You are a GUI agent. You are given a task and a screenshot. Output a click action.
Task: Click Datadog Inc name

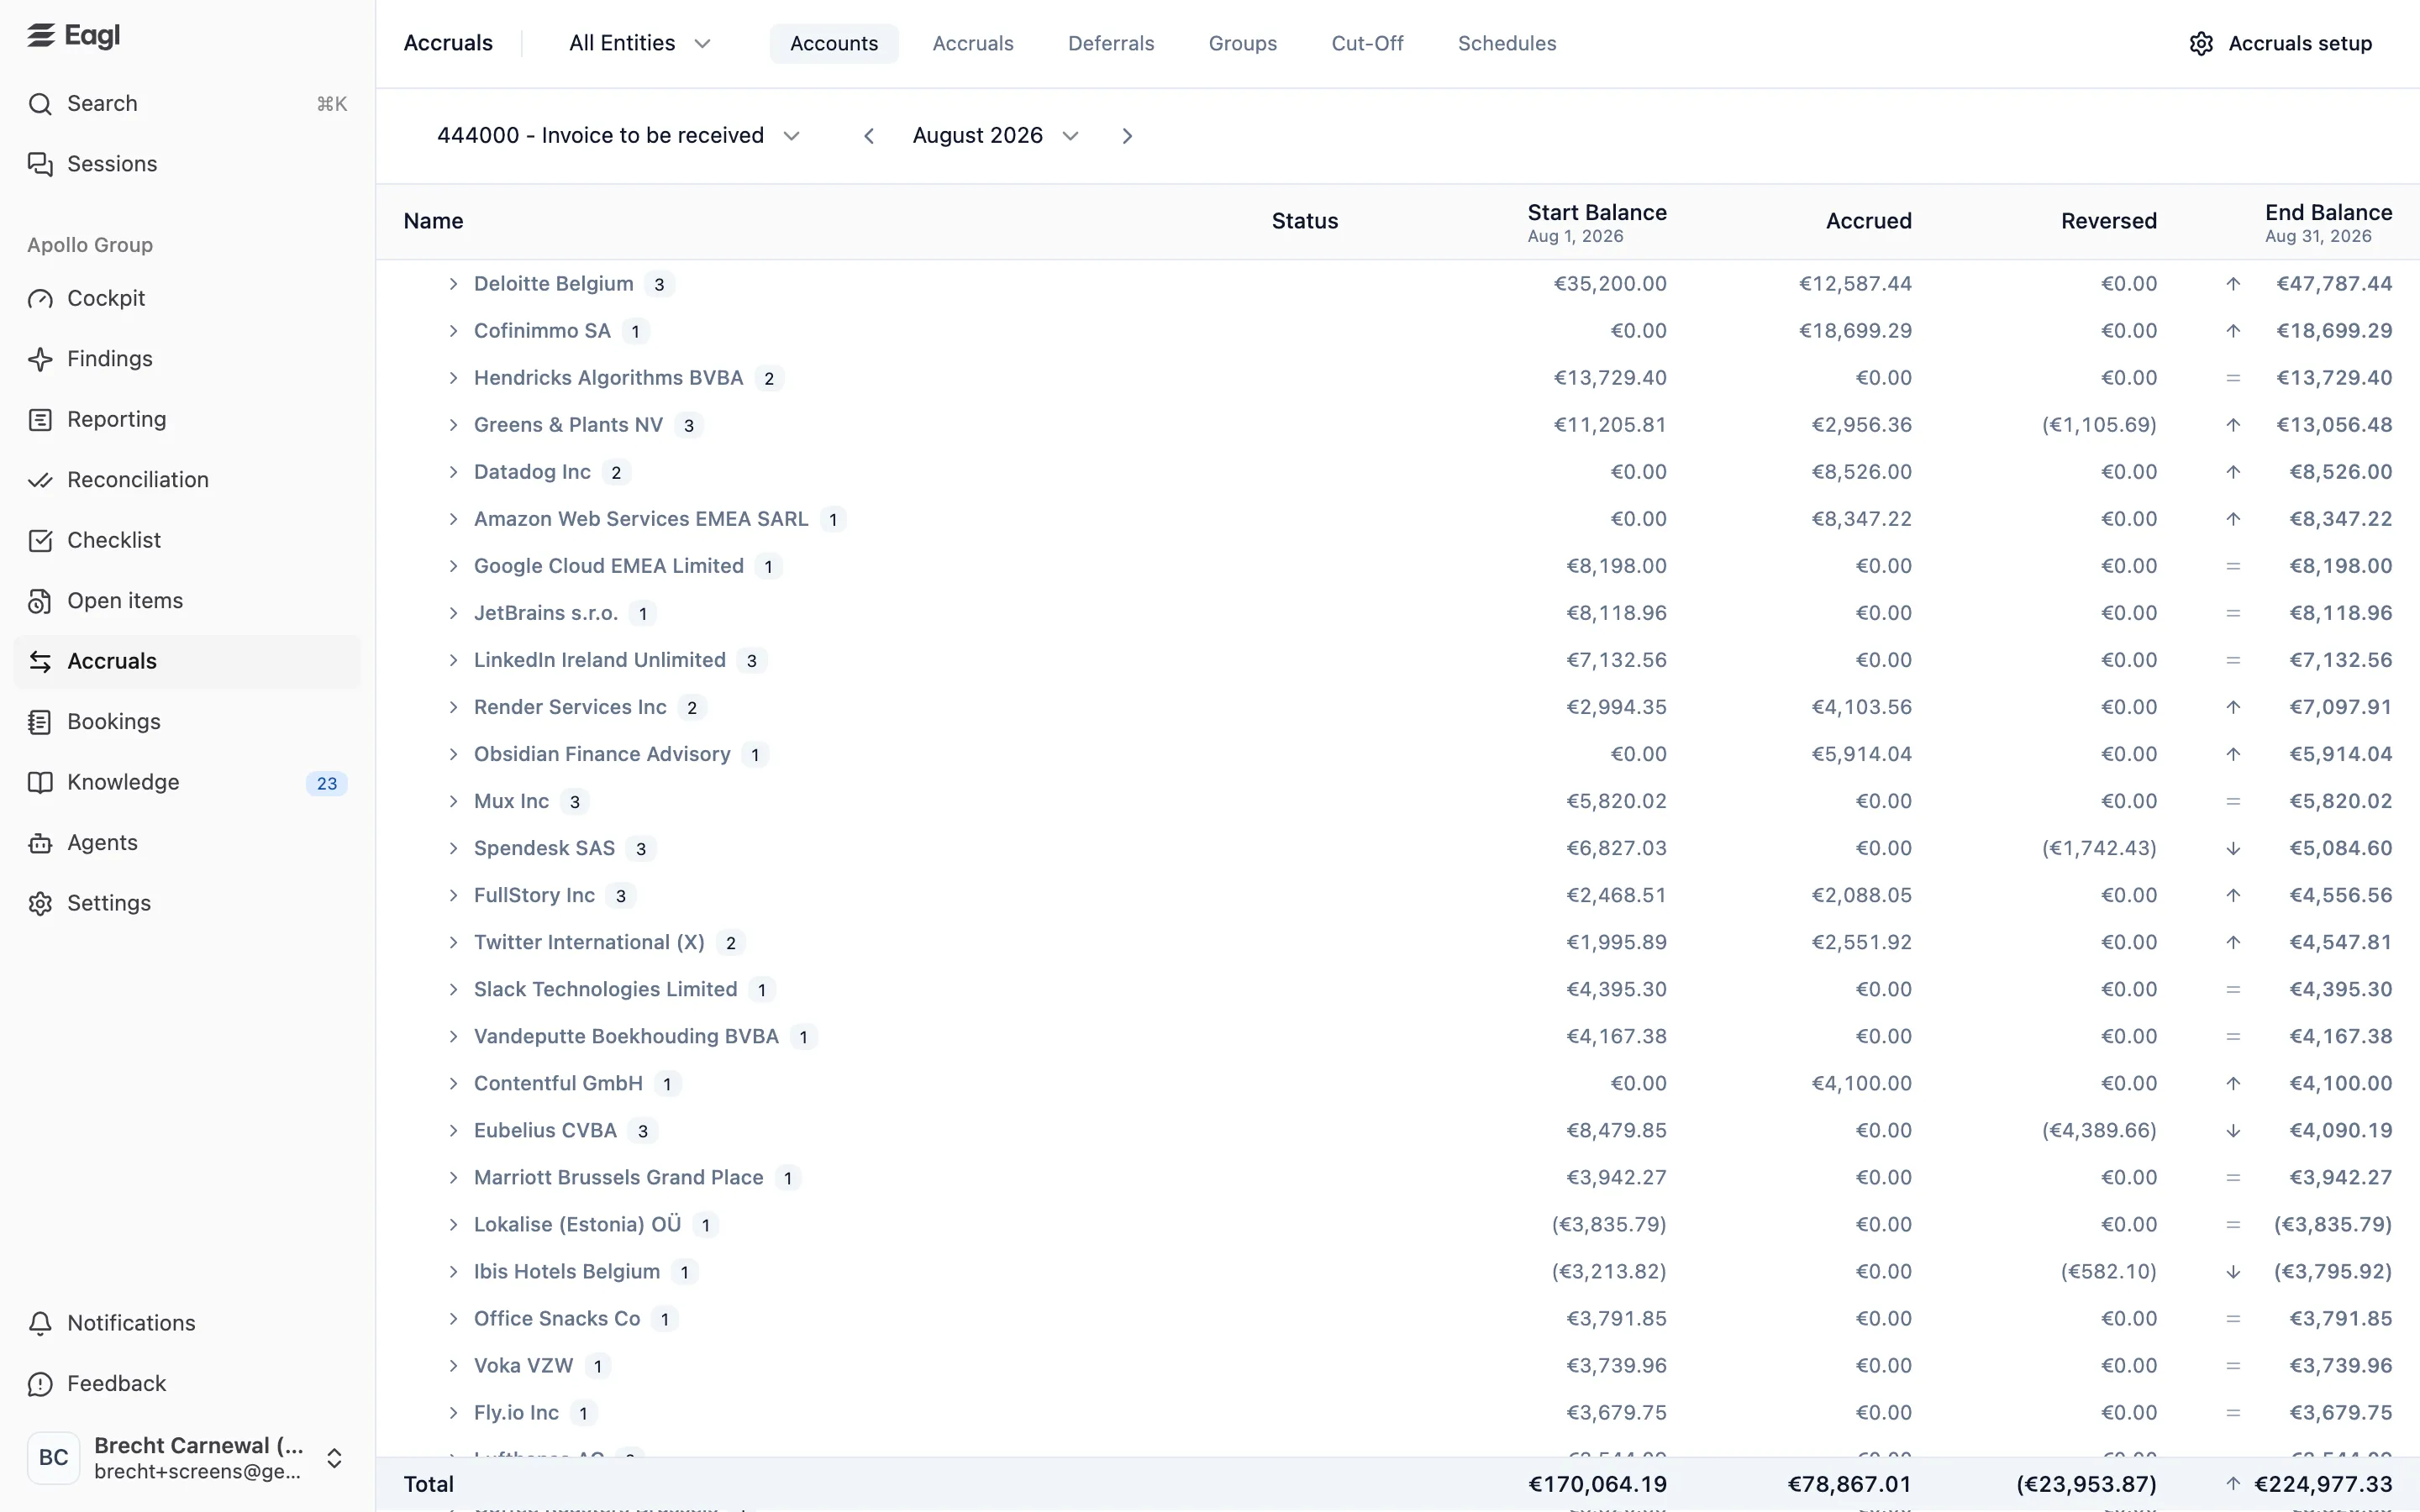(532, 472)
